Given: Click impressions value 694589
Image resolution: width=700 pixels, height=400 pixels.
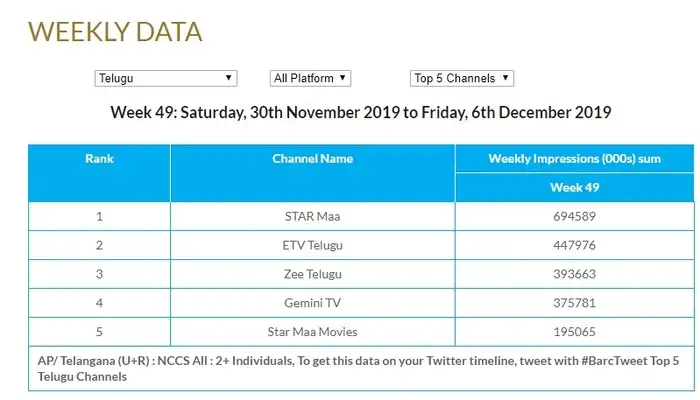Looking at the screenshot, I should coord(574,216).
